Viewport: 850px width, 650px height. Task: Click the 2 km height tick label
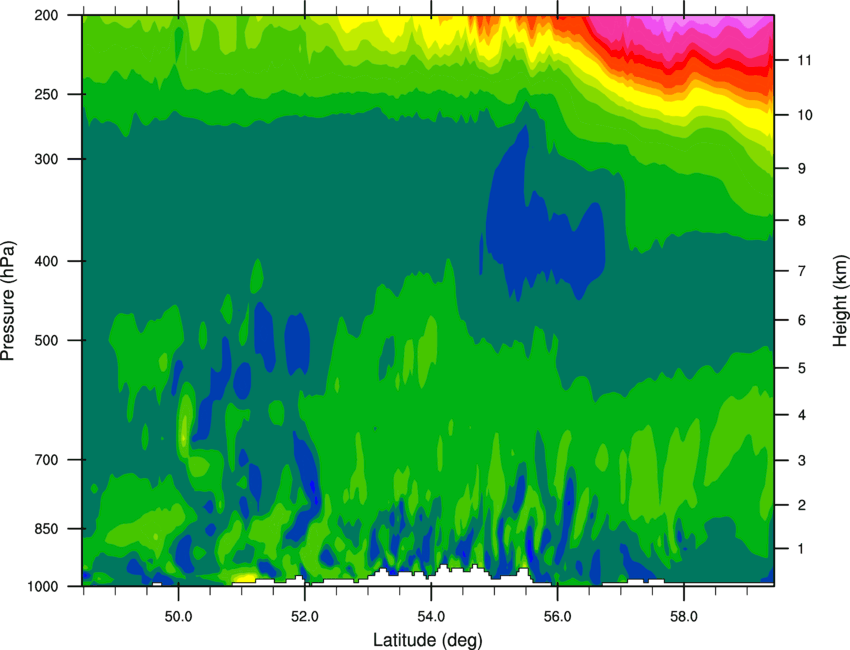coord(802,505)
